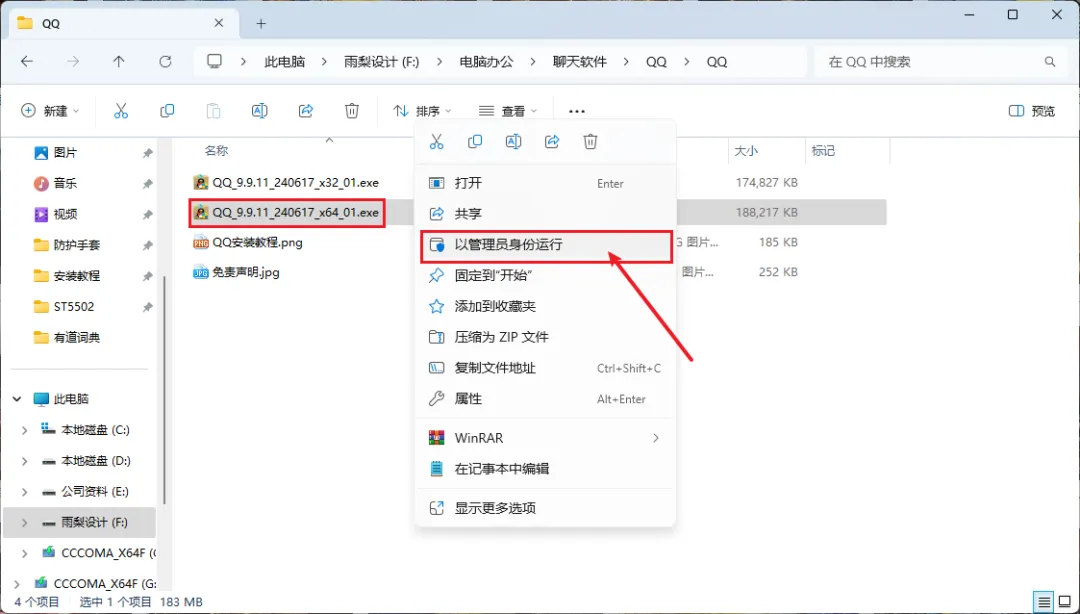Image resolution: width=1080 pixels, height=614 pixels.
Task: Open a new tab with plus button
Action: click(x=260, y=23)
